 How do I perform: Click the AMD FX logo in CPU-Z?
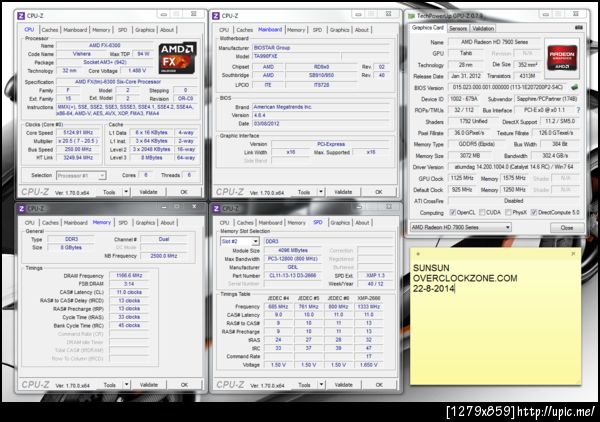point(178,58)
